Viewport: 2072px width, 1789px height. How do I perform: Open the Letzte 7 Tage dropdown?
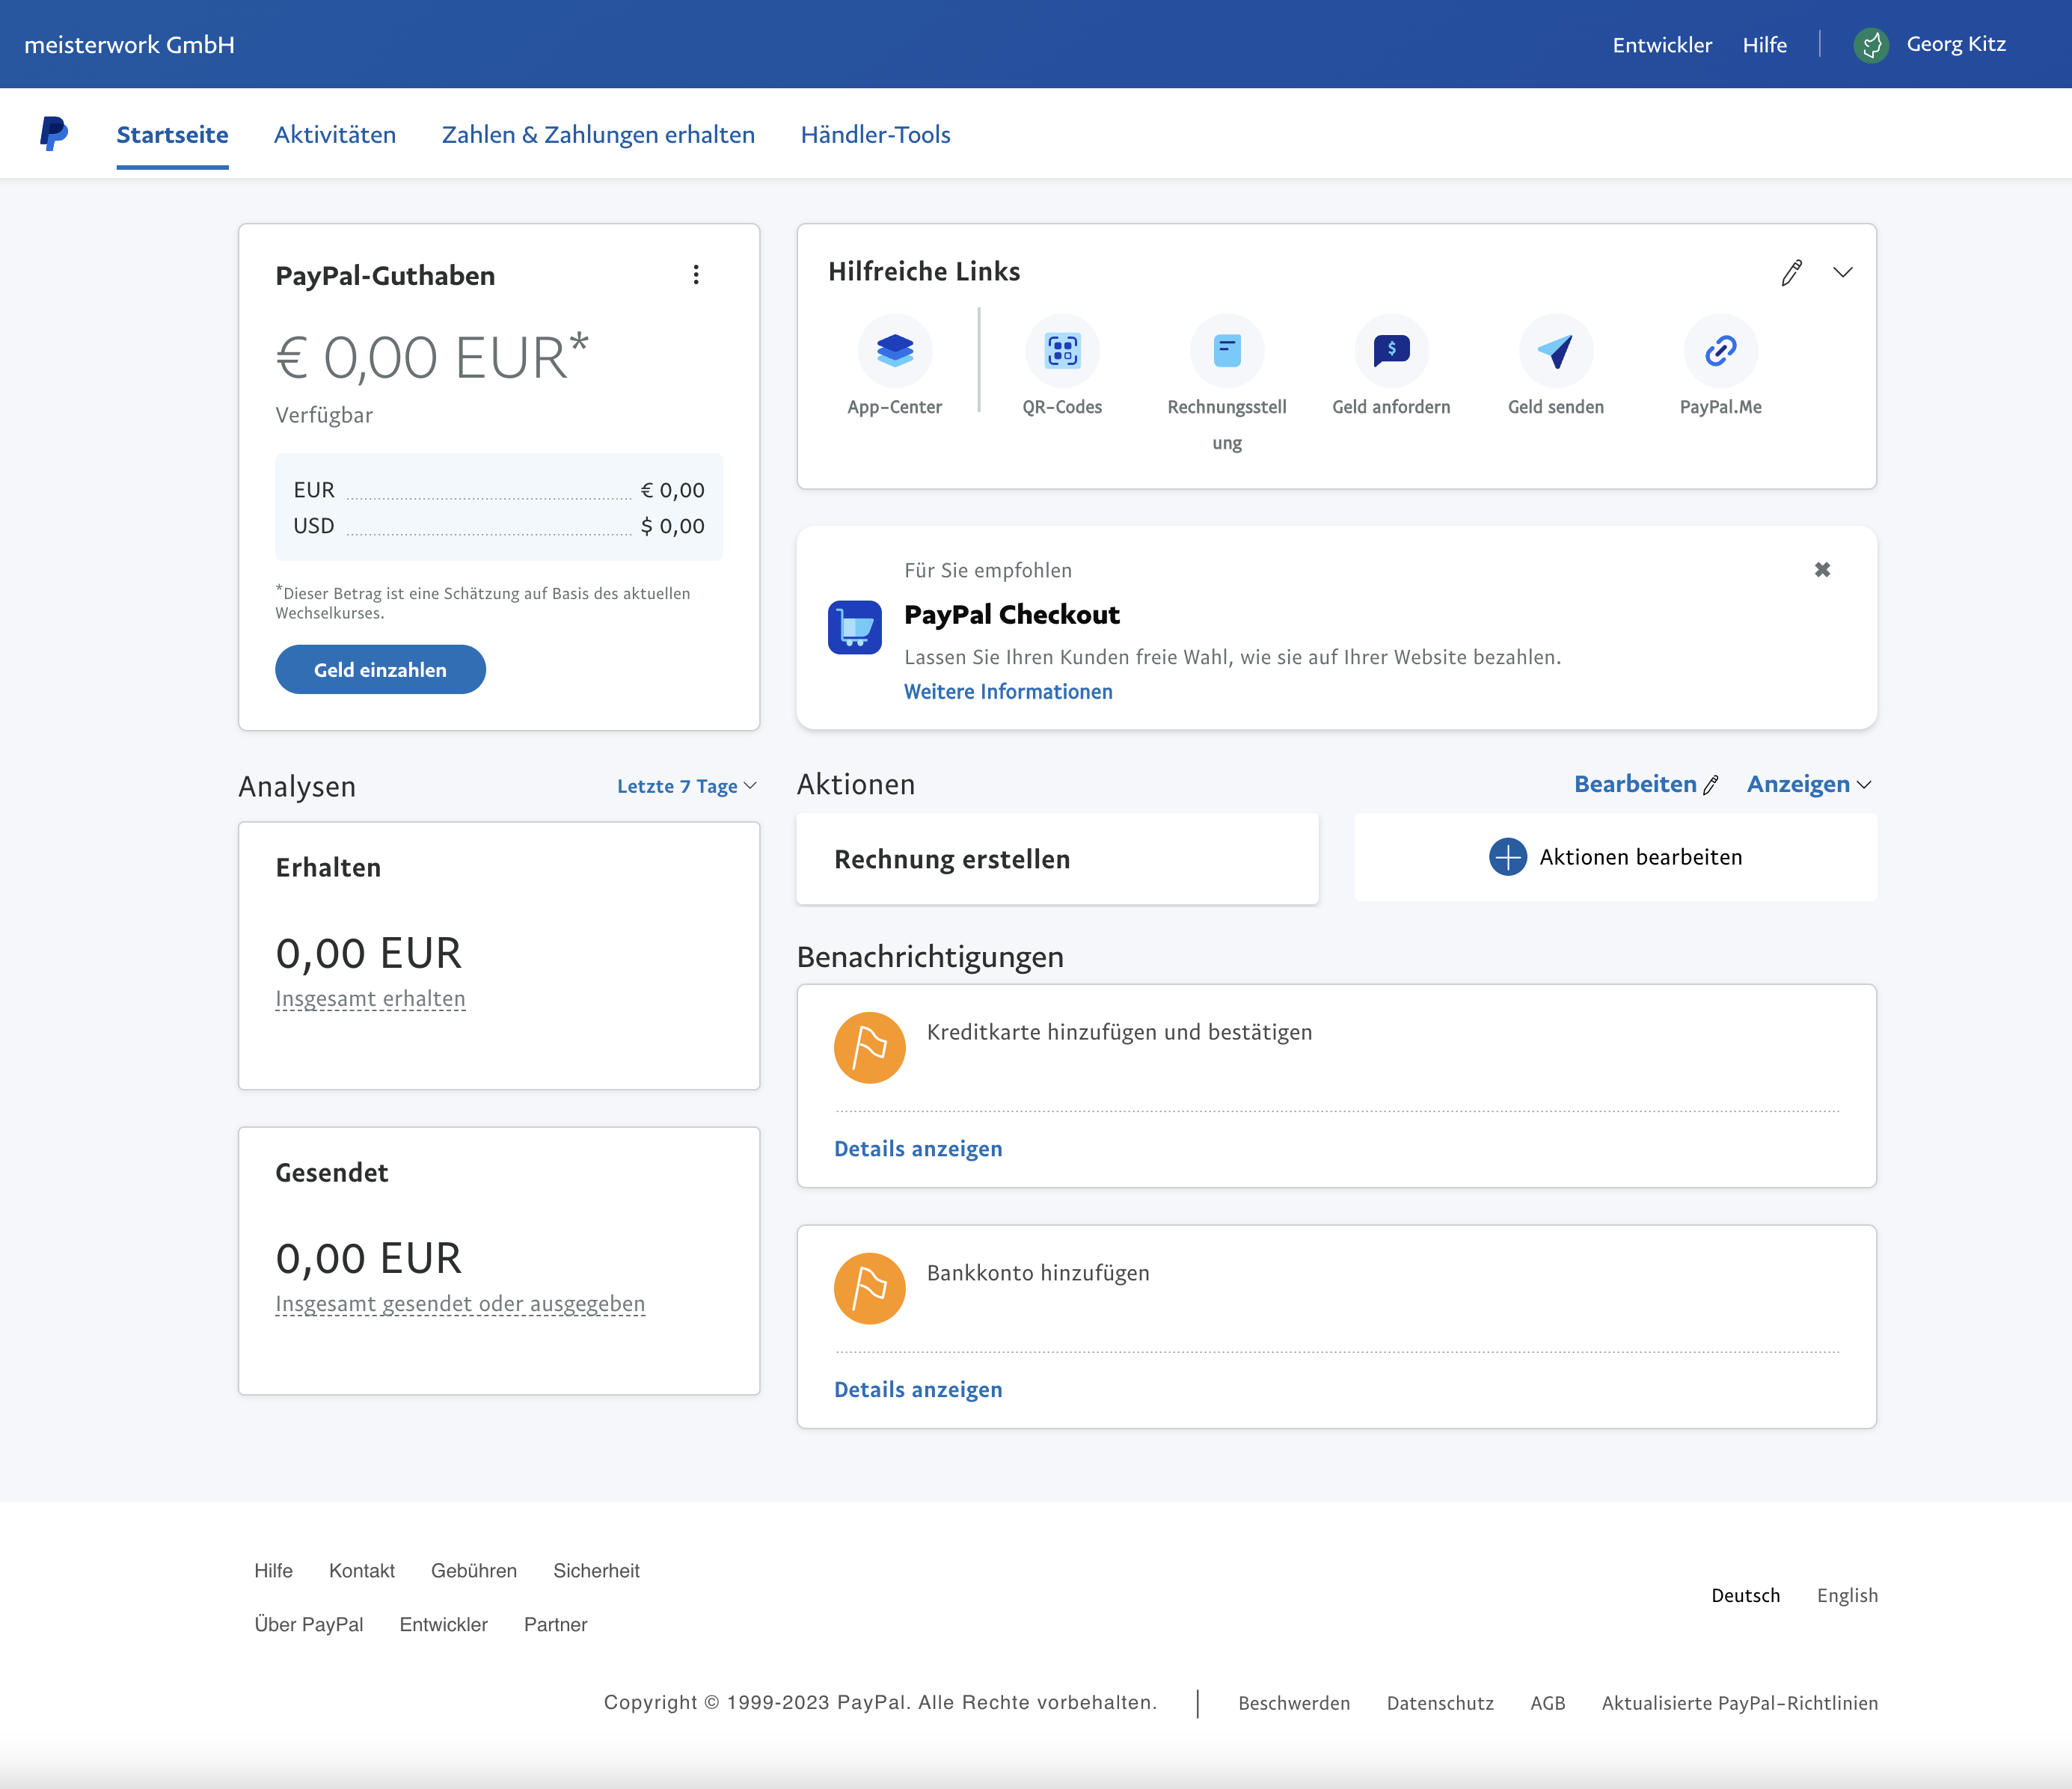coord(686,786)
